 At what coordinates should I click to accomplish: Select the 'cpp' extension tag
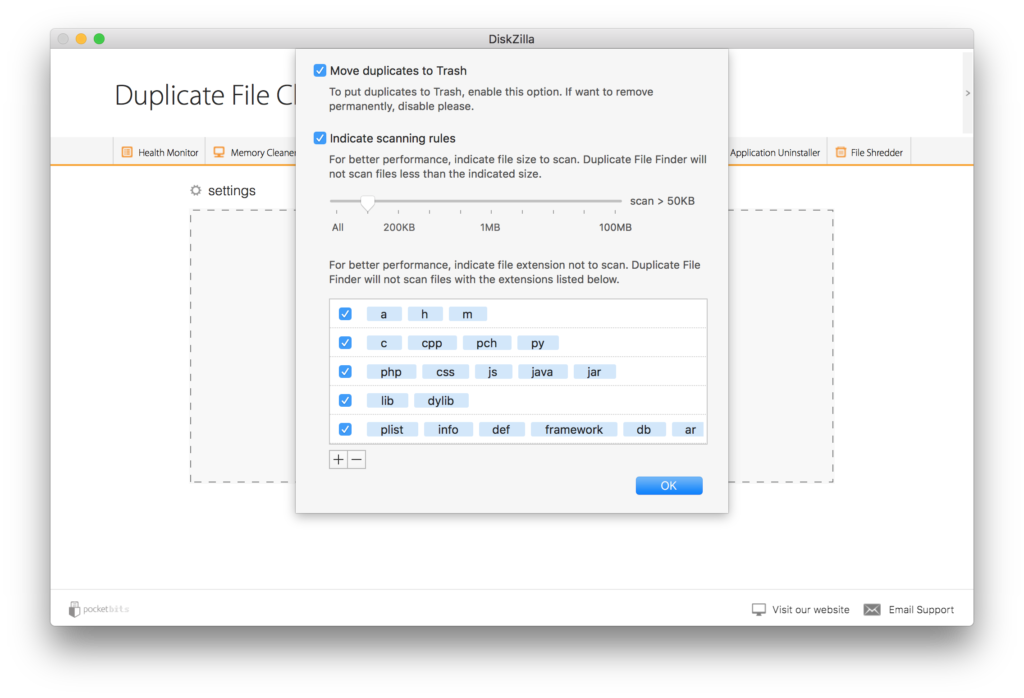(x=432, y=343)
